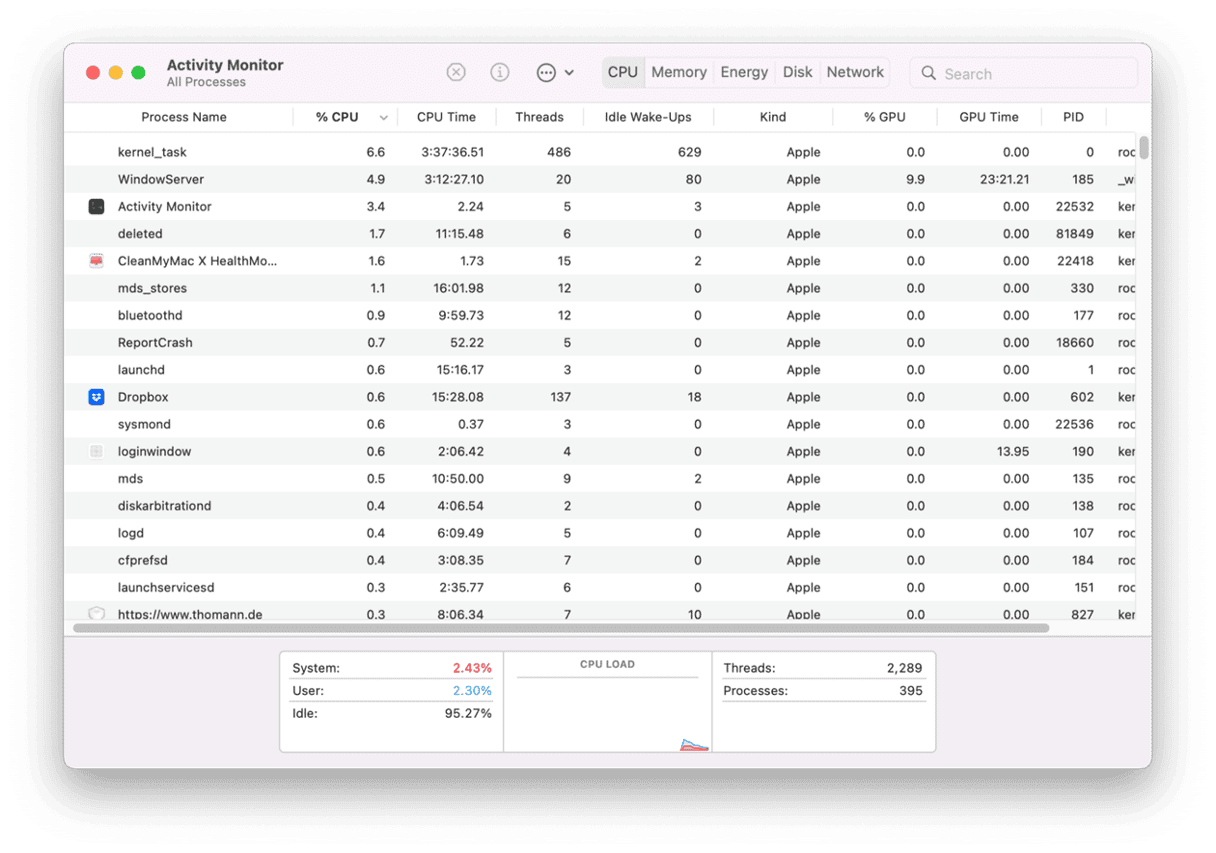Click the stop process X icon
This screenshot has height=853, width=1216.
click(x=456, y=72)
